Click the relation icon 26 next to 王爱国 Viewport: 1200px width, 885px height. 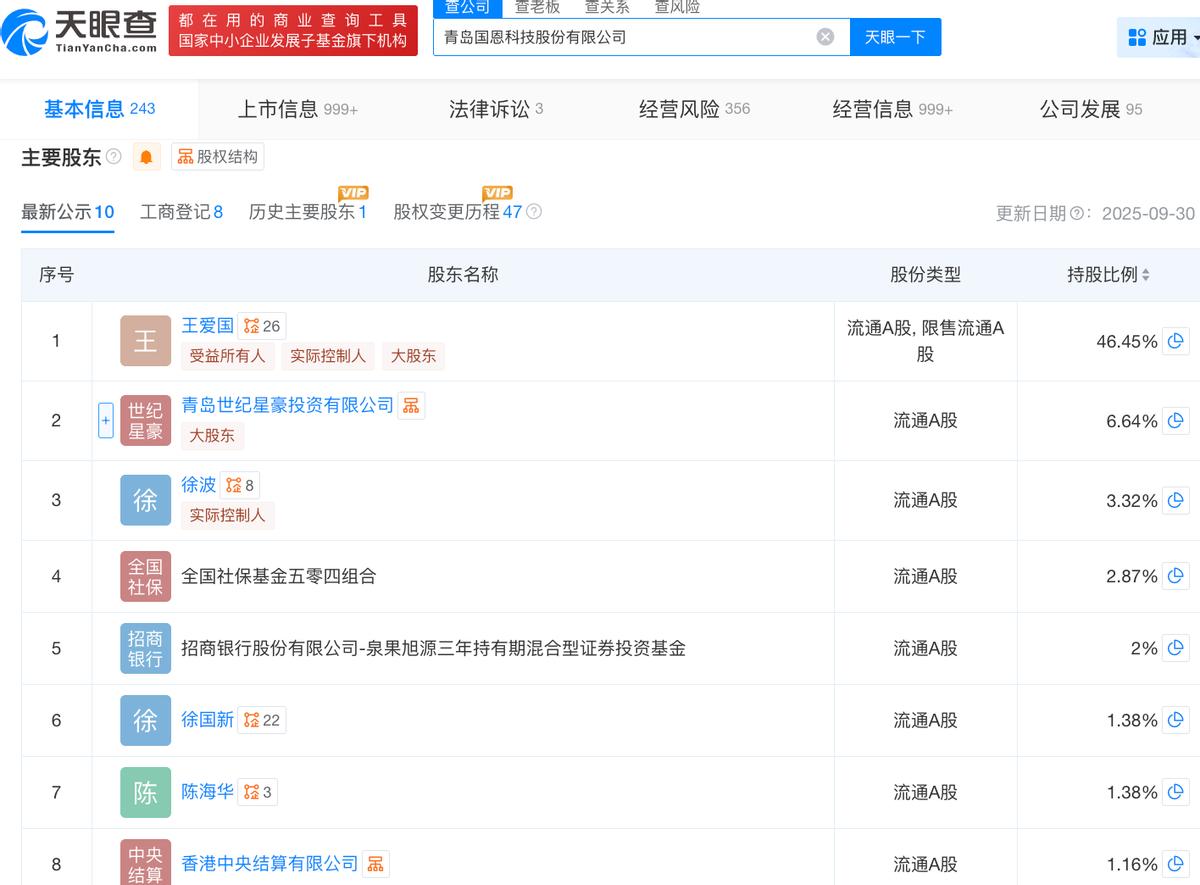262,326
